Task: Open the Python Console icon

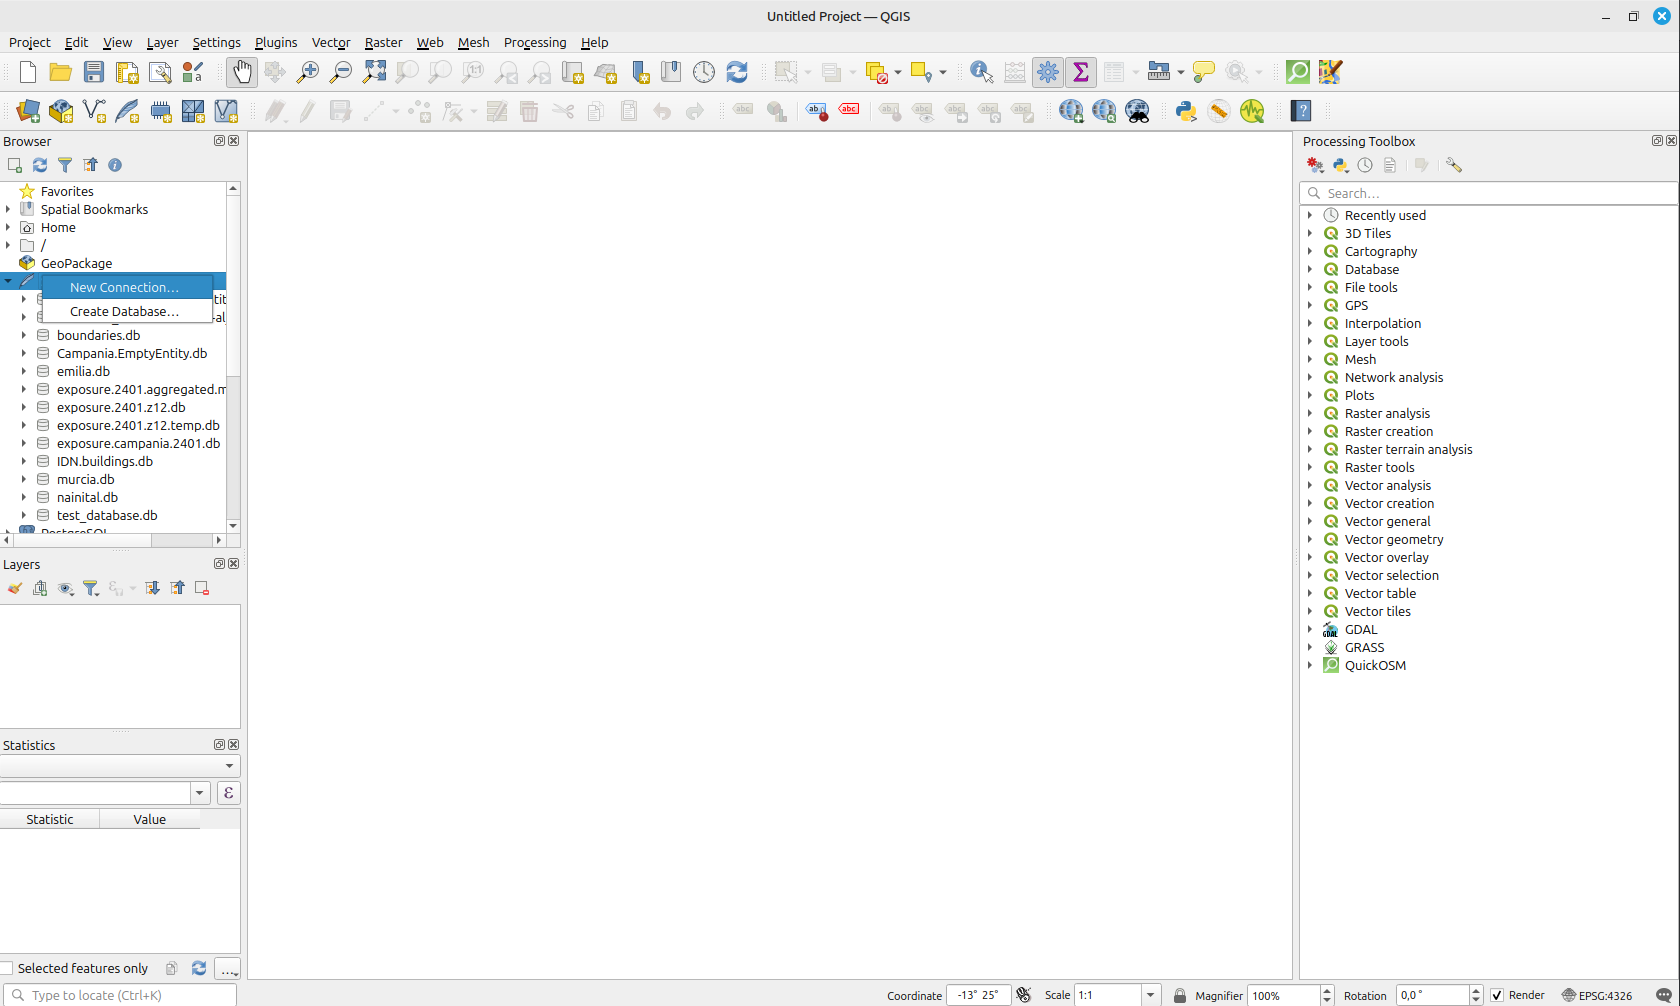Action: [x=1186, y=111]
